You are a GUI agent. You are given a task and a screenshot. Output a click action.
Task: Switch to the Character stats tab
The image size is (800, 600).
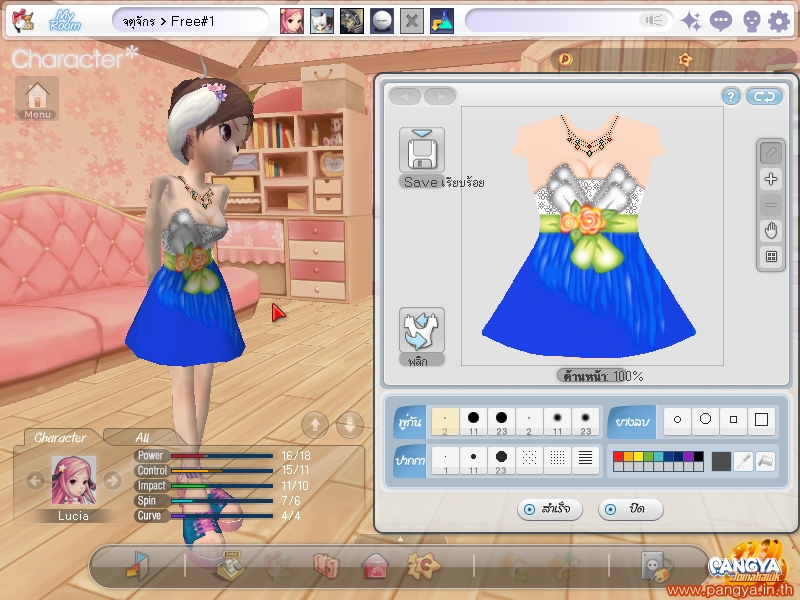(x=60, y=437)
